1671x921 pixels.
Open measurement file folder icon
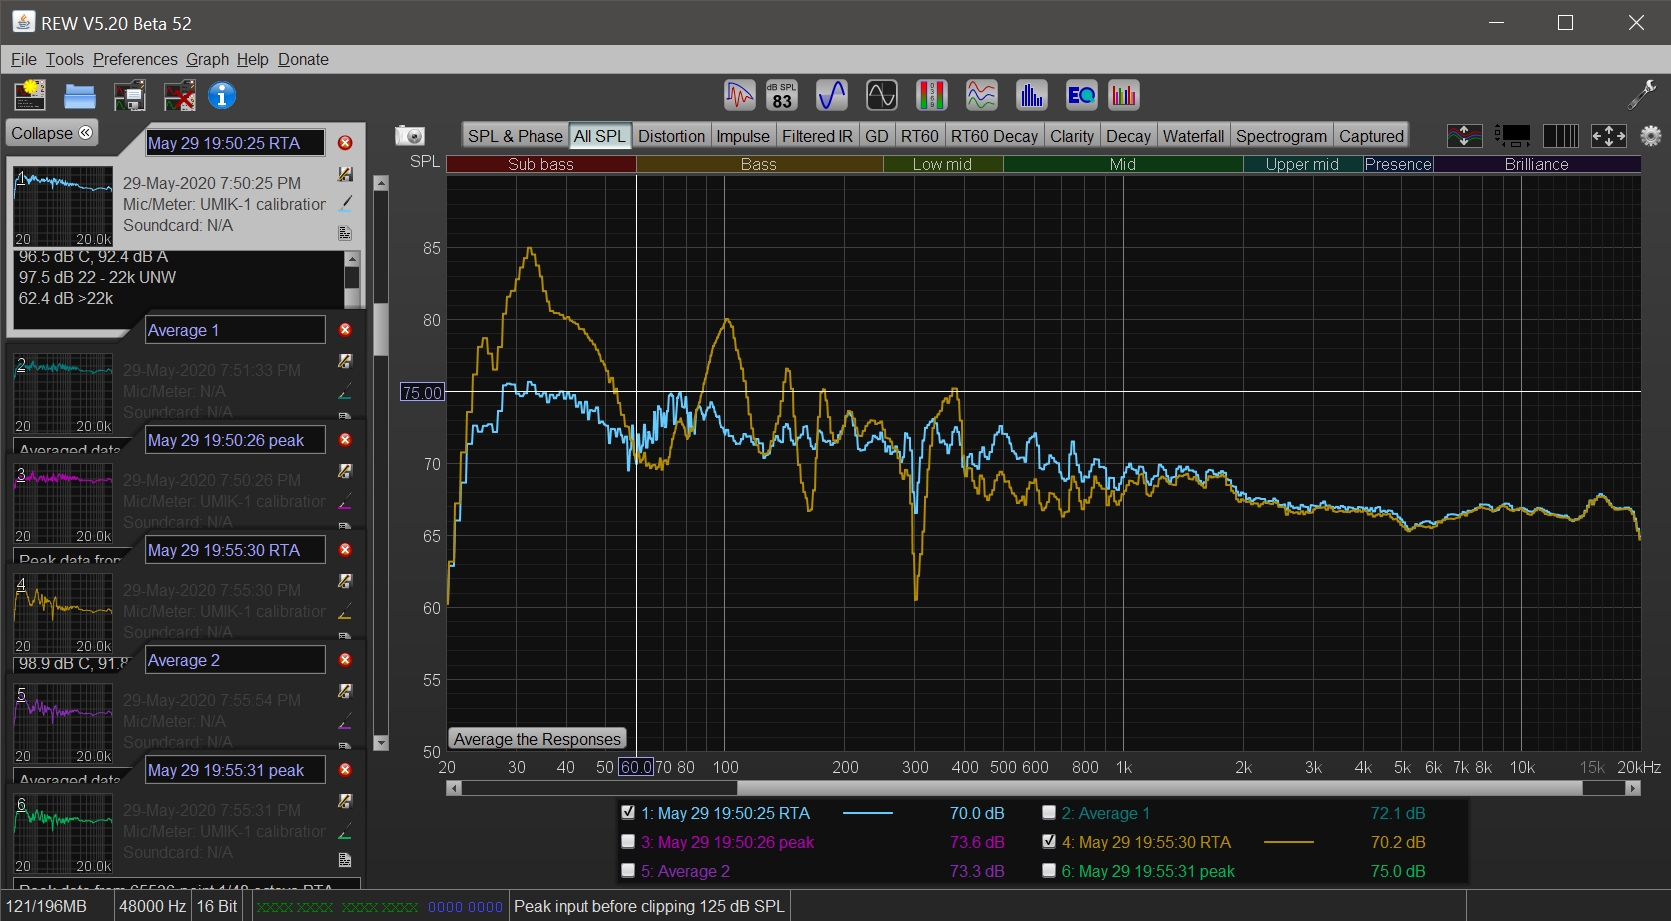click(80, 96)
